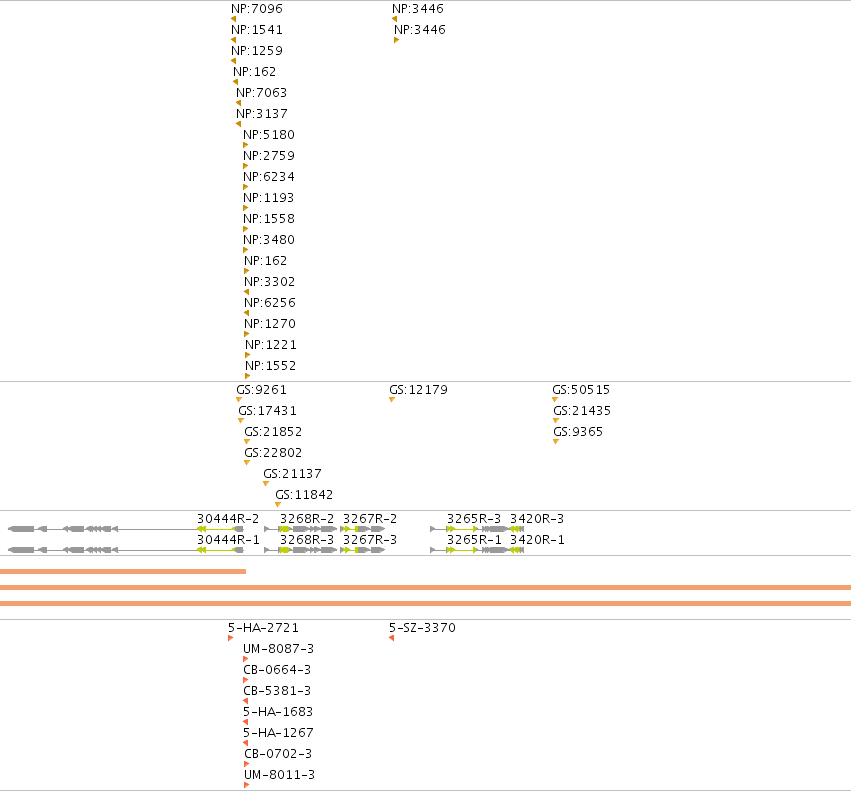
Task: Select the 5-HA-1267 label
Action: coord(278,733)
